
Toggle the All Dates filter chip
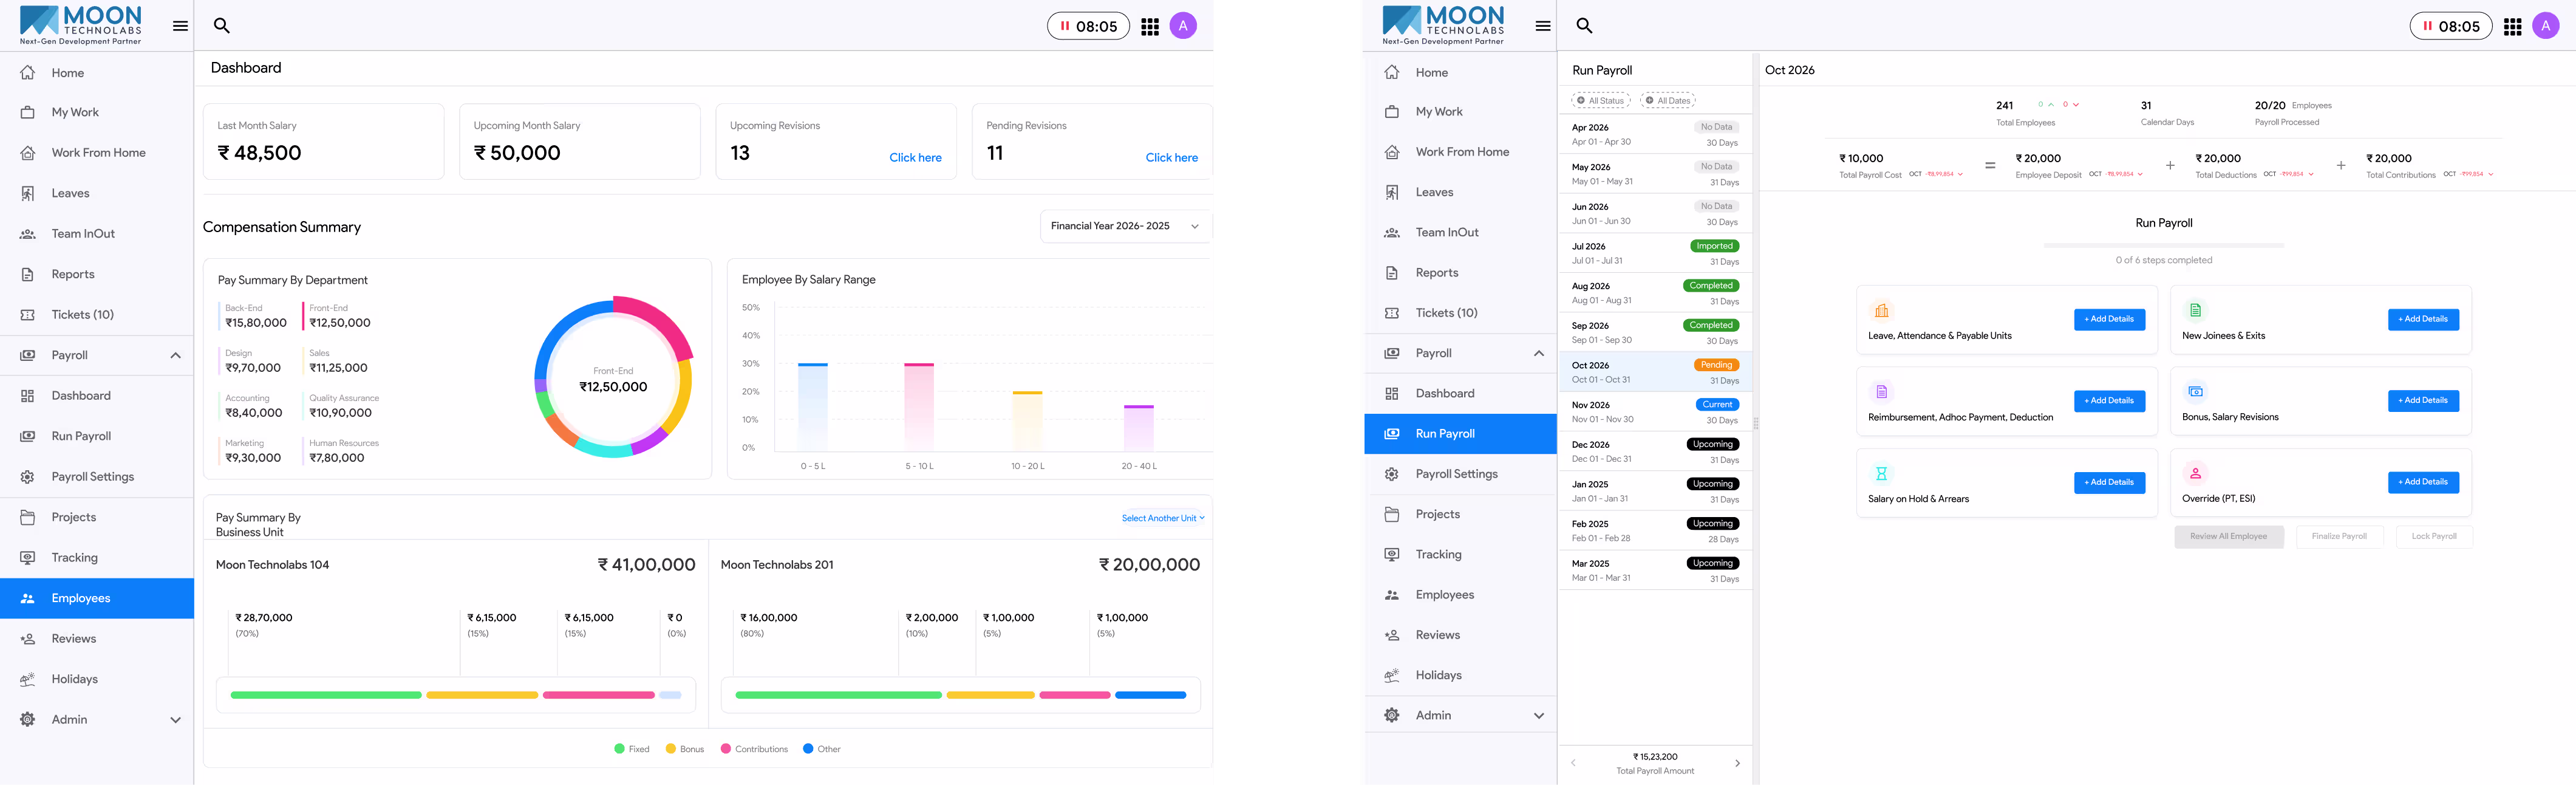coord(1668,100)
